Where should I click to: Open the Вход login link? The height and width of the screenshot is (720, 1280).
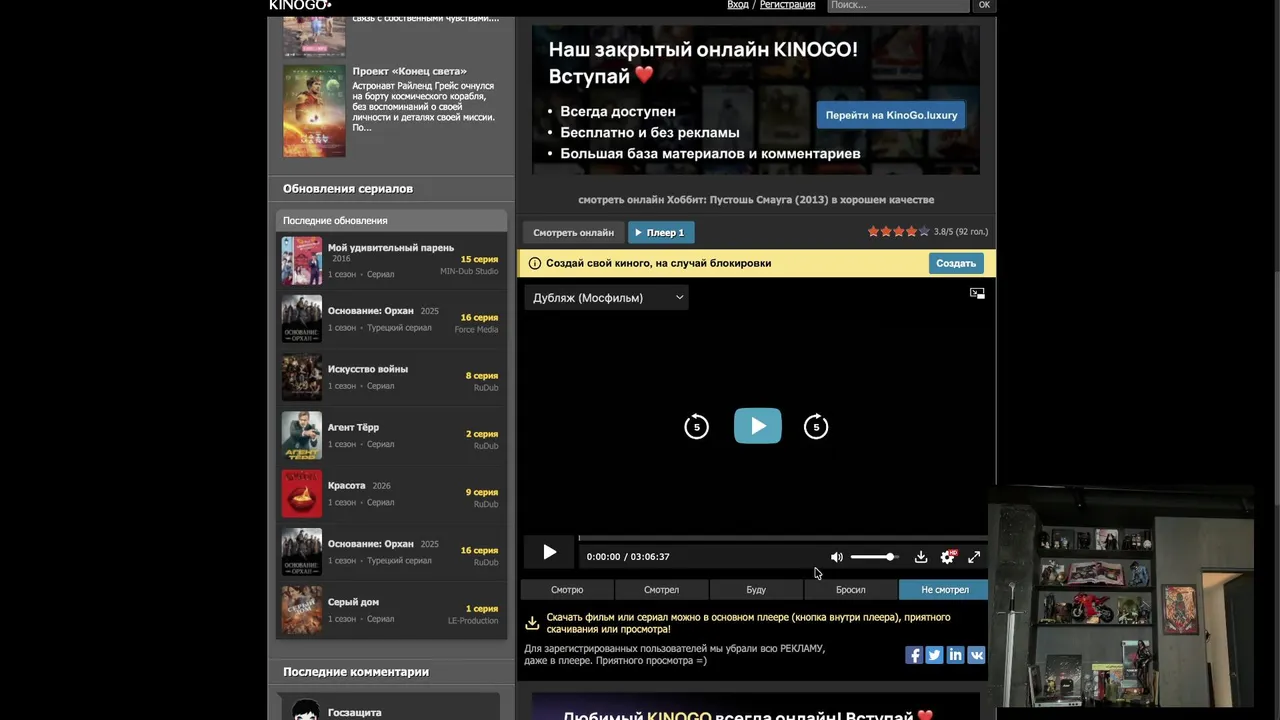pyautogui.click(x=738, y=5)
